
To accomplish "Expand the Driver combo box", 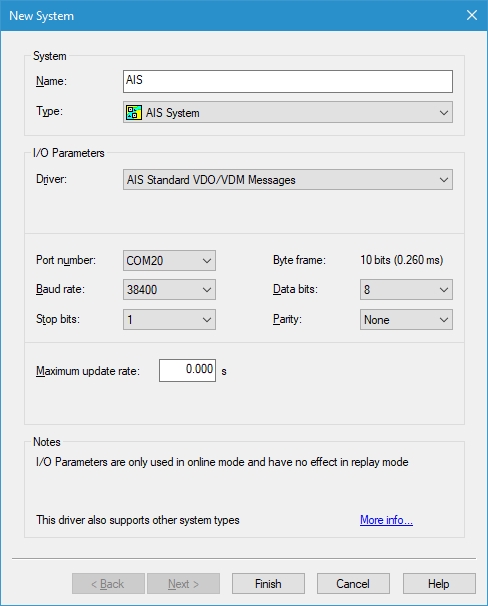I will pyautogui.click(x=288, y=180).
